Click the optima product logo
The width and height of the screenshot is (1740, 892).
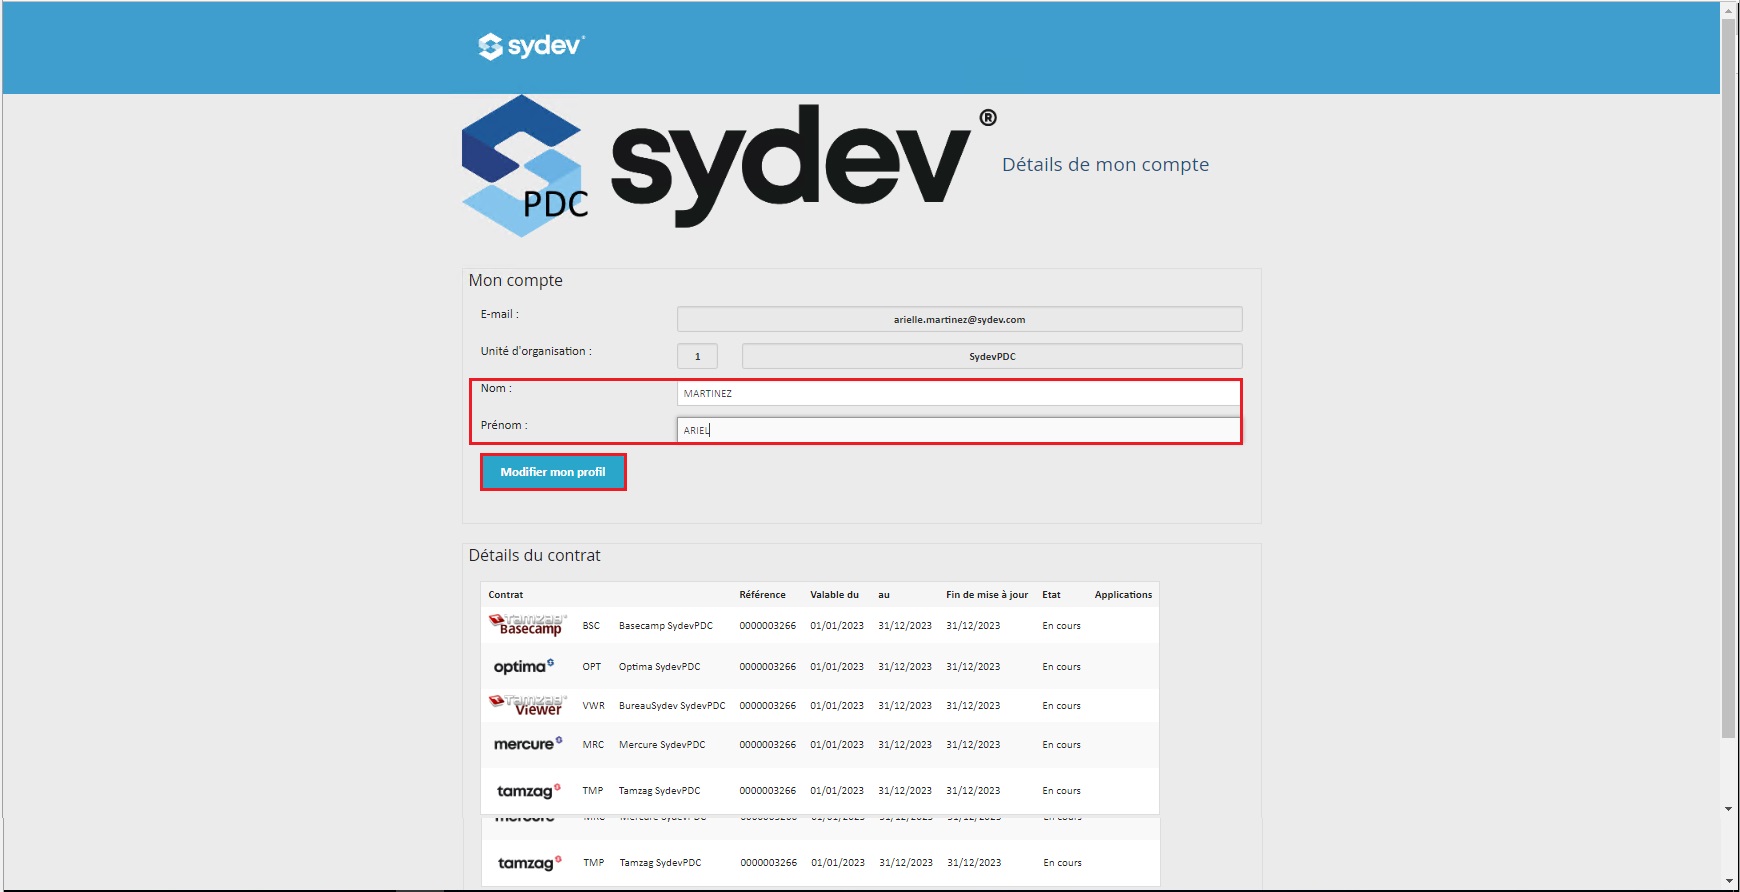[524, 666]
